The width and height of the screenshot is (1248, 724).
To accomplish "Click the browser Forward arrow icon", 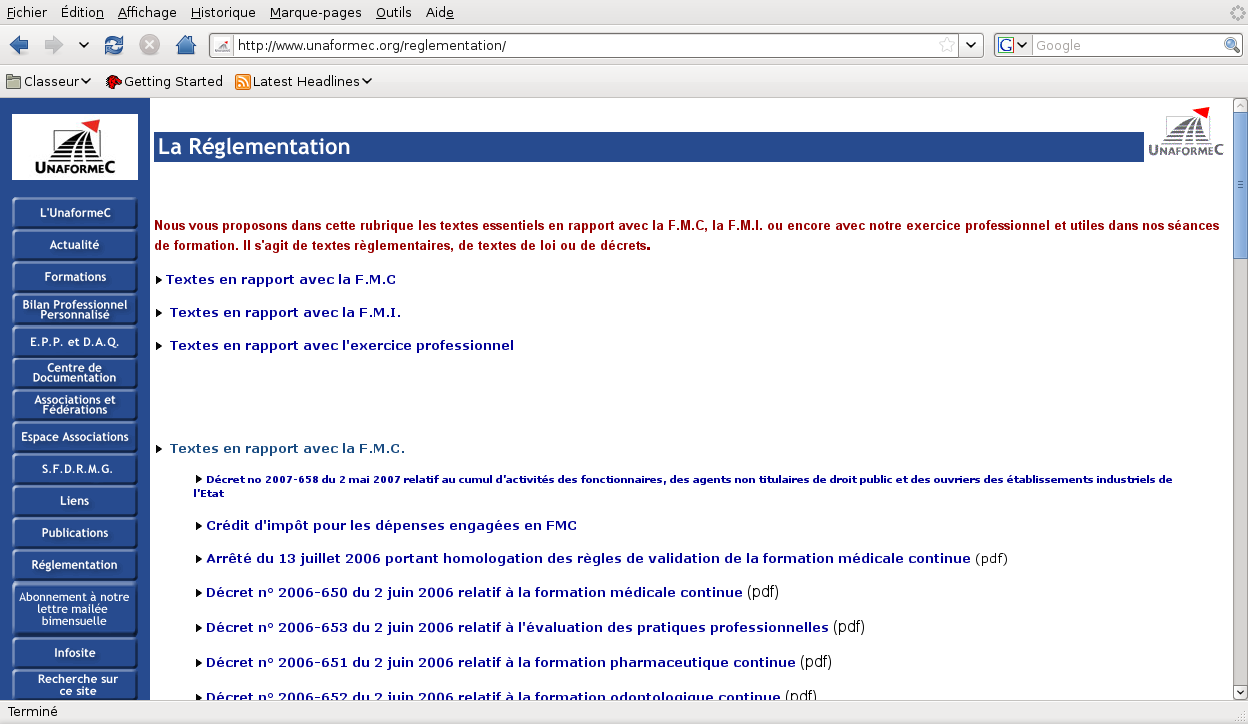I will [x=53, y=45].
